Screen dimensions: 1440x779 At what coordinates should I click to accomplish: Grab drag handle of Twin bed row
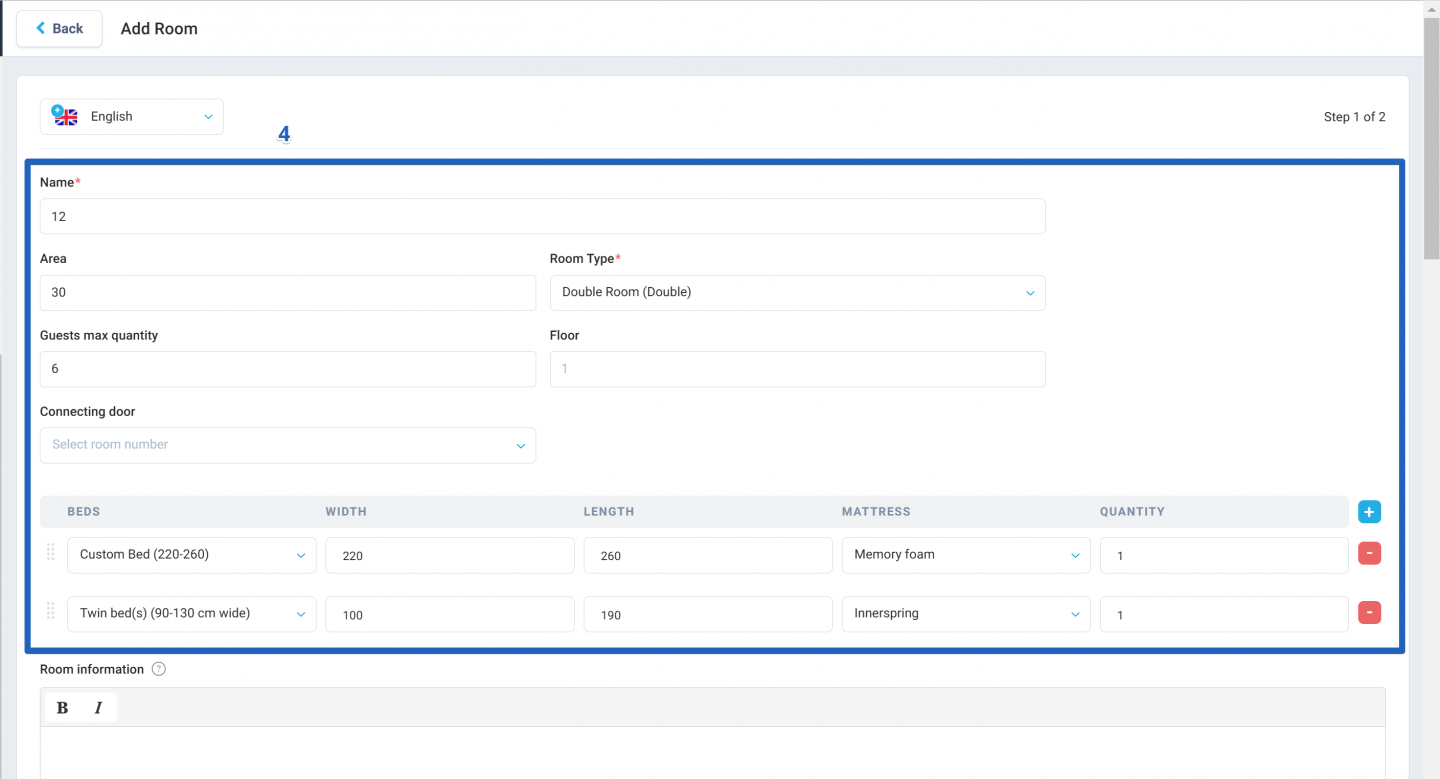[x=51, y=612]
